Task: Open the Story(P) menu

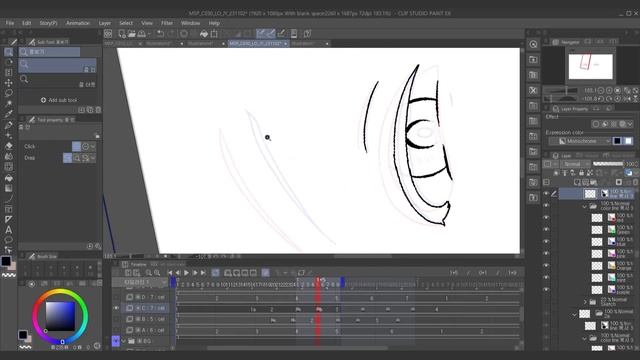Action: point(48,23)
